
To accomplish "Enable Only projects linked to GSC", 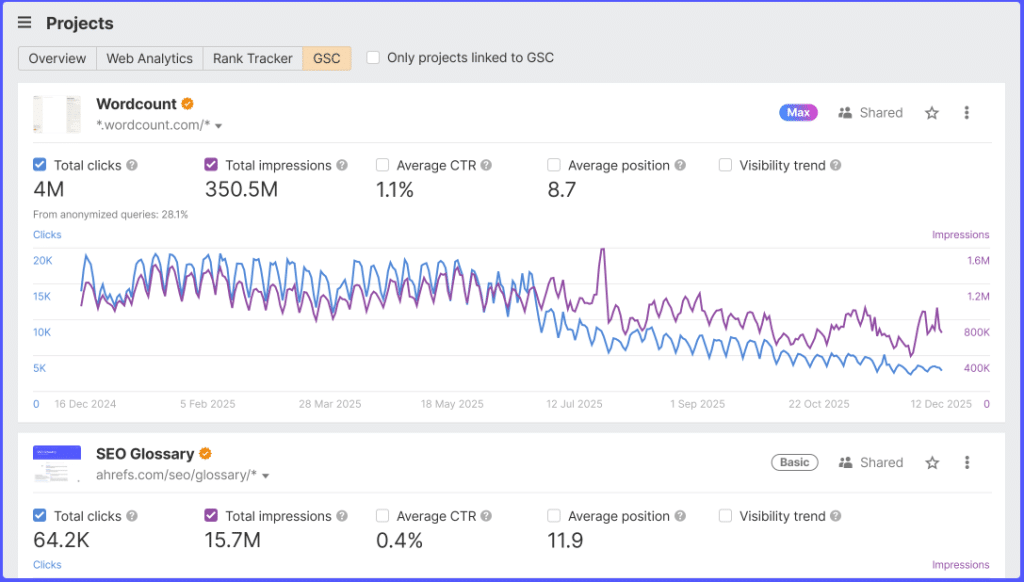I will point(373,58).
